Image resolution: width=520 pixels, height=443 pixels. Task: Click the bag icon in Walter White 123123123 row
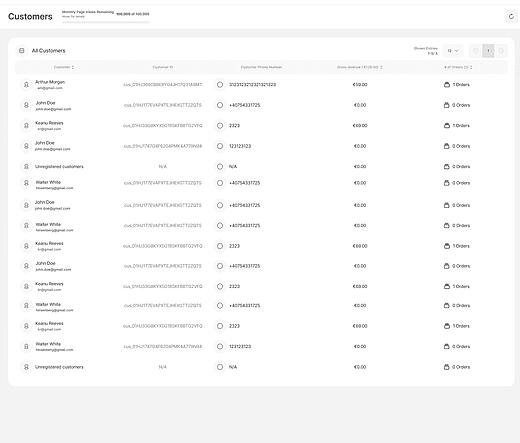pyautogui.click(x=447, y=347)
